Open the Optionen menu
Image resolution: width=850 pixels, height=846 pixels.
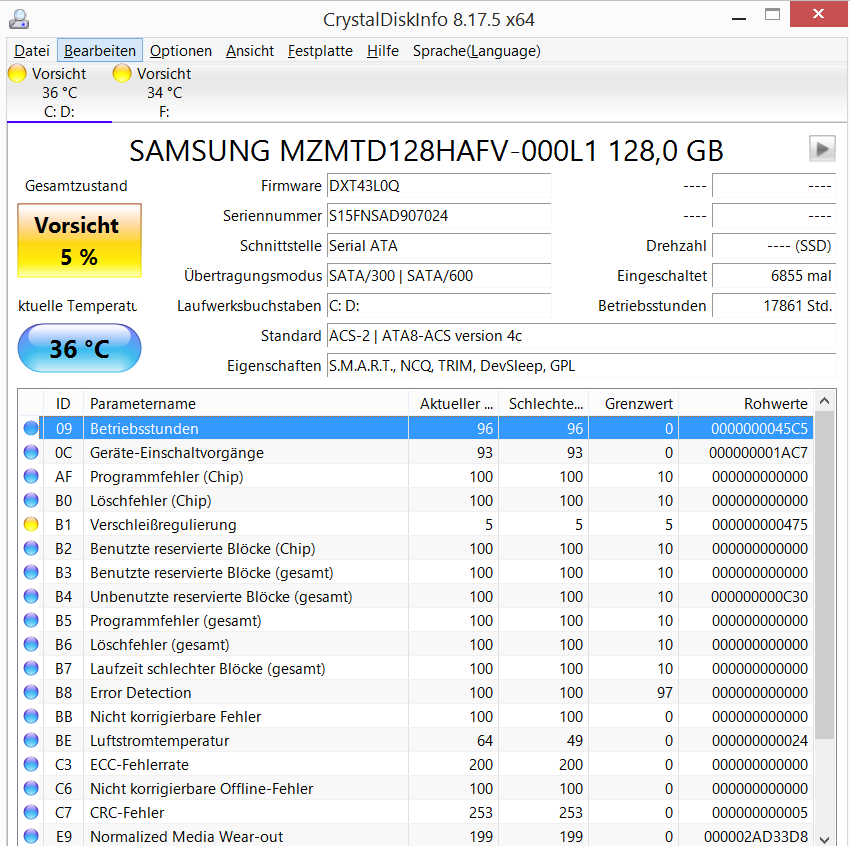(x=181, y=50)
